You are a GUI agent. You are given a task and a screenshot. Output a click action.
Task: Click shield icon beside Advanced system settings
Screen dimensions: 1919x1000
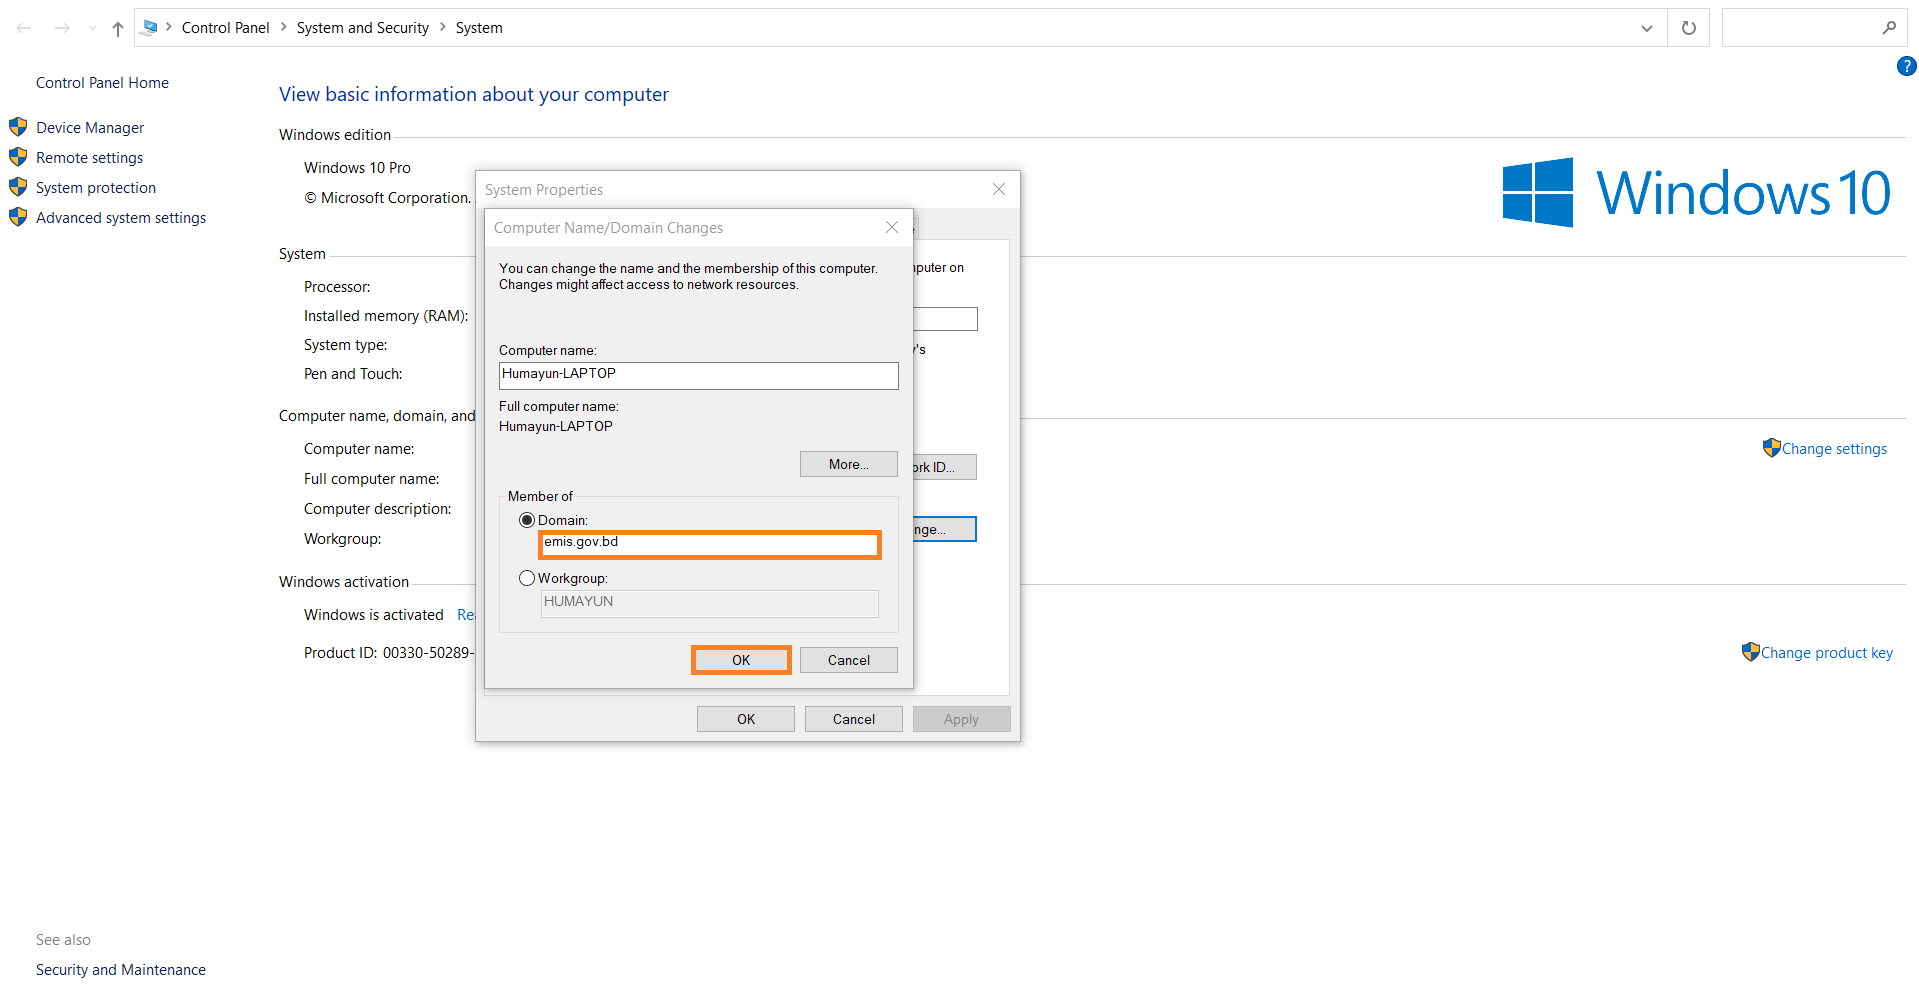[x=18, y=217]
